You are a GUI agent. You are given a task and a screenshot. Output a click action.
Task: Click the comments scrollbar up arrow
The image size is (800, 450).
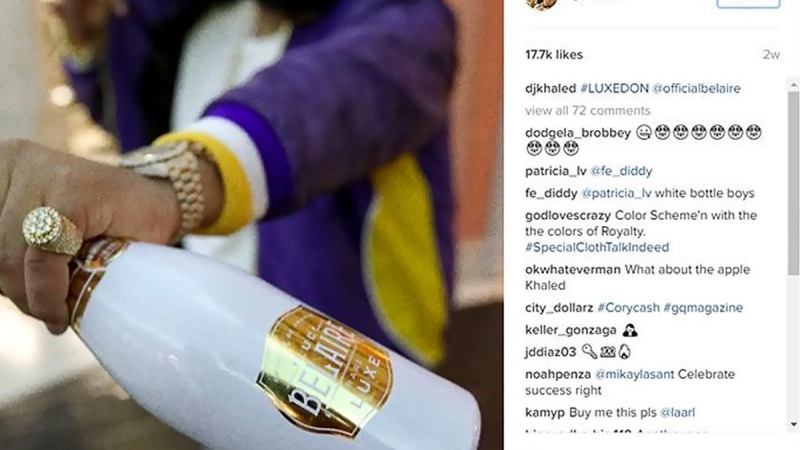click(794, 85)
